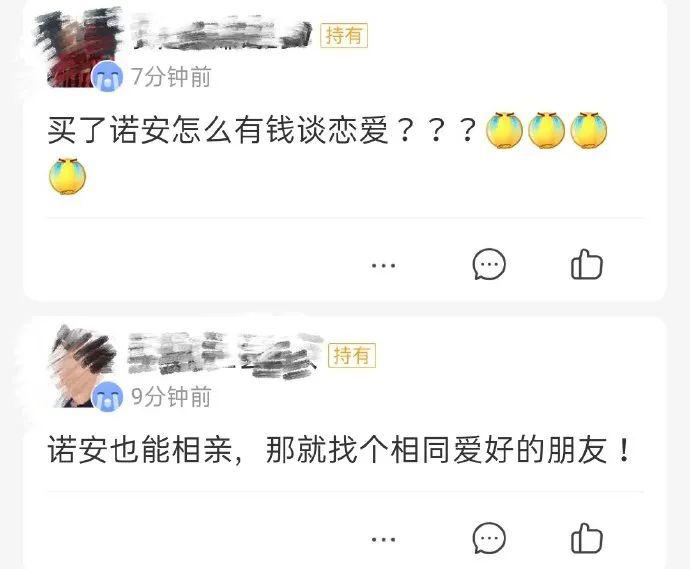Open the comment text 诺安也能相亲
This screenshot has width=690, height=569.
pos(140,450)
